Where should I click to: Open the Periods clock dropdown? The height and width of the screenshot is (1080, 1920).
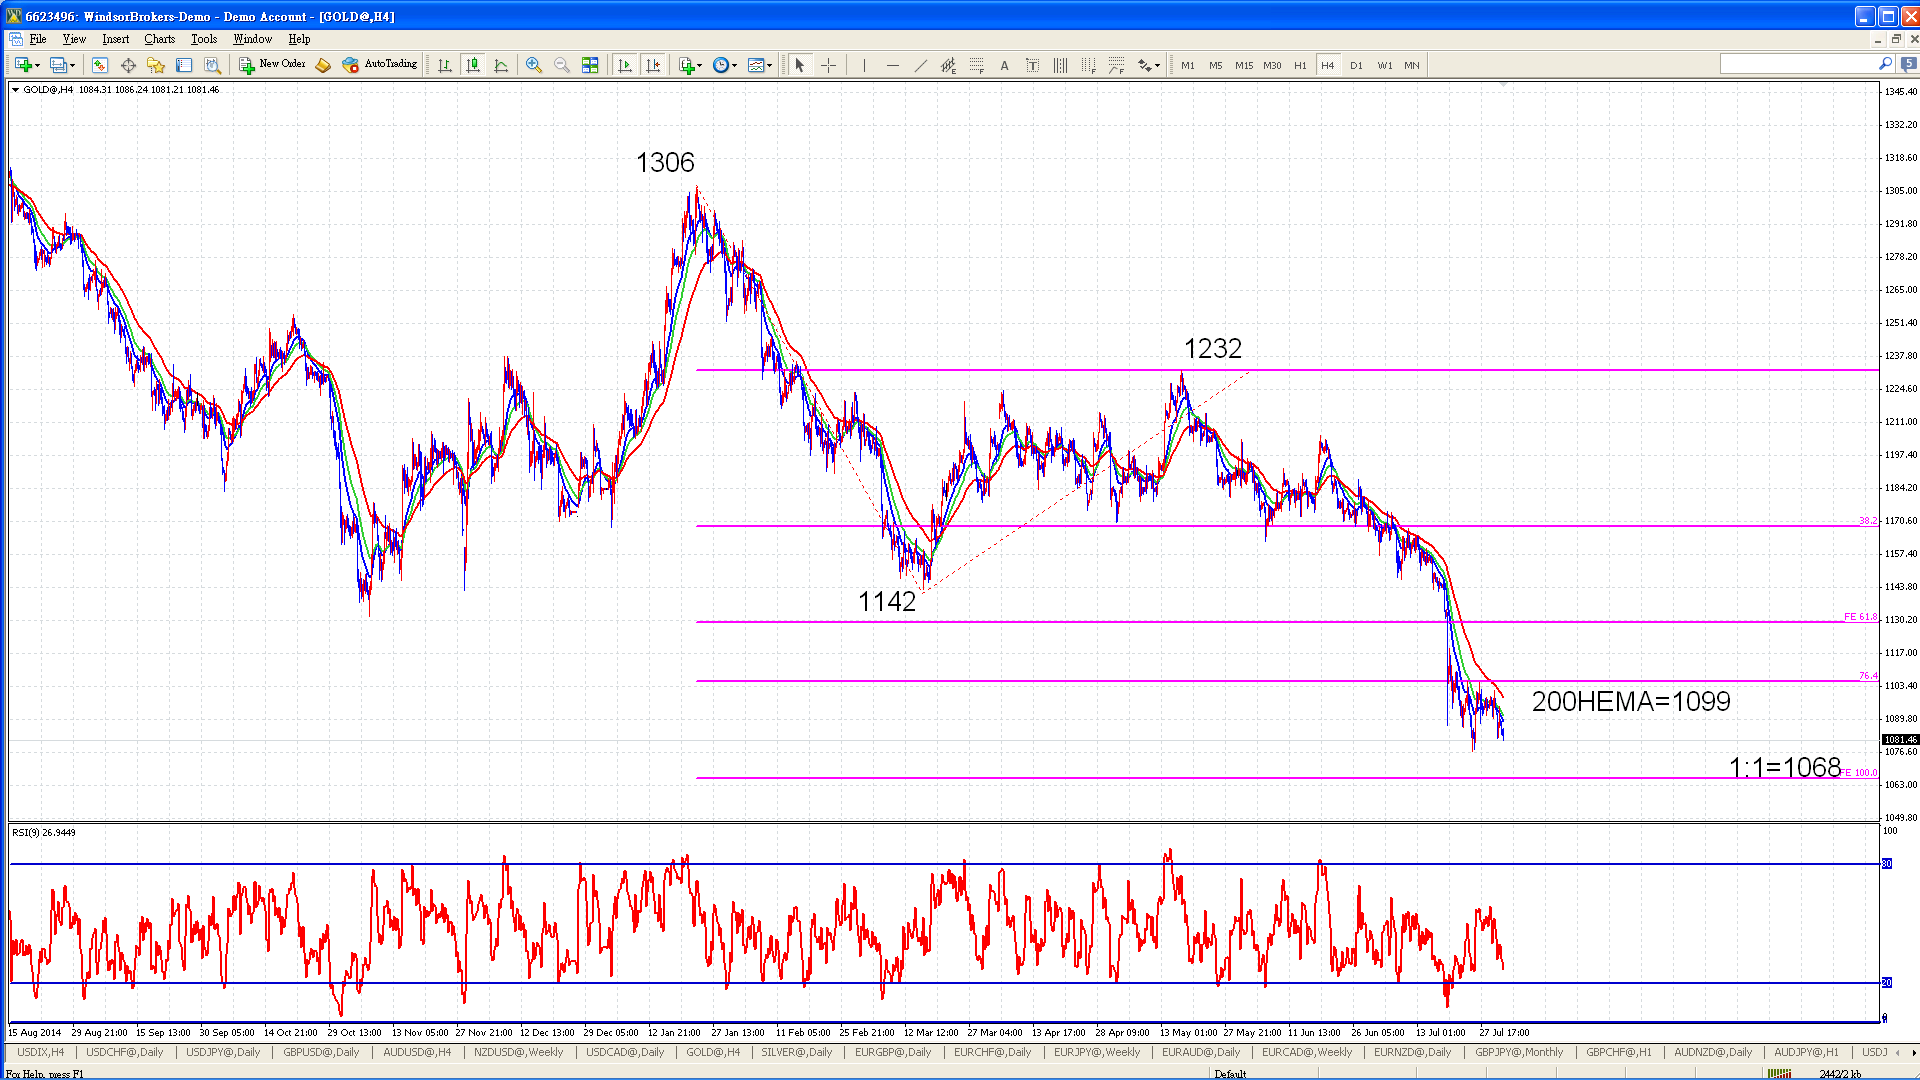click(x=725, y=65)
